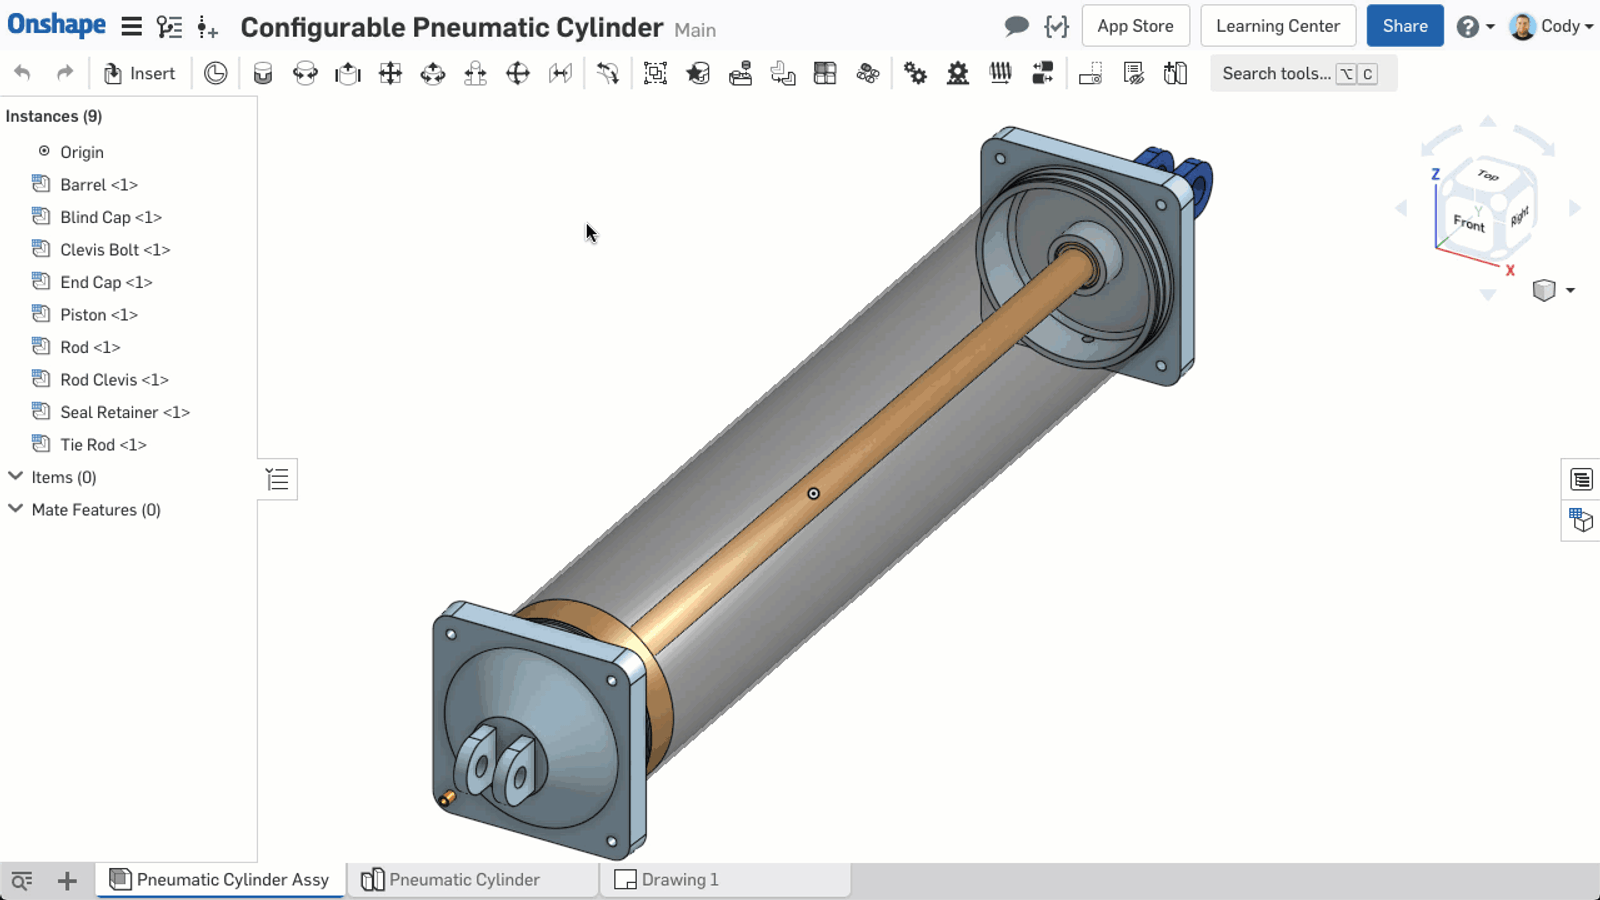Toggle the BOM table panel on right edge
1600x900 pixels.
1581,480
